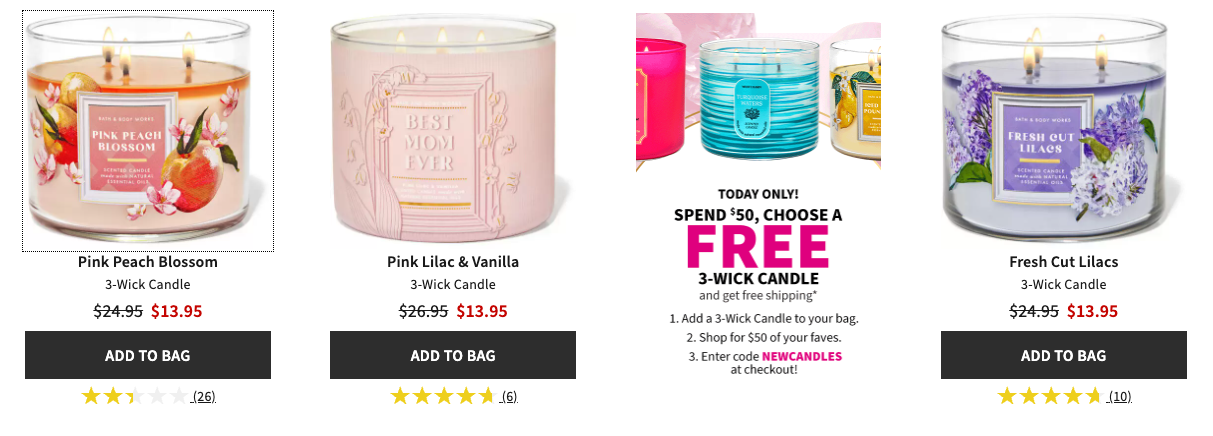Add Pink Lilac & Vanilla to bag

453,355
